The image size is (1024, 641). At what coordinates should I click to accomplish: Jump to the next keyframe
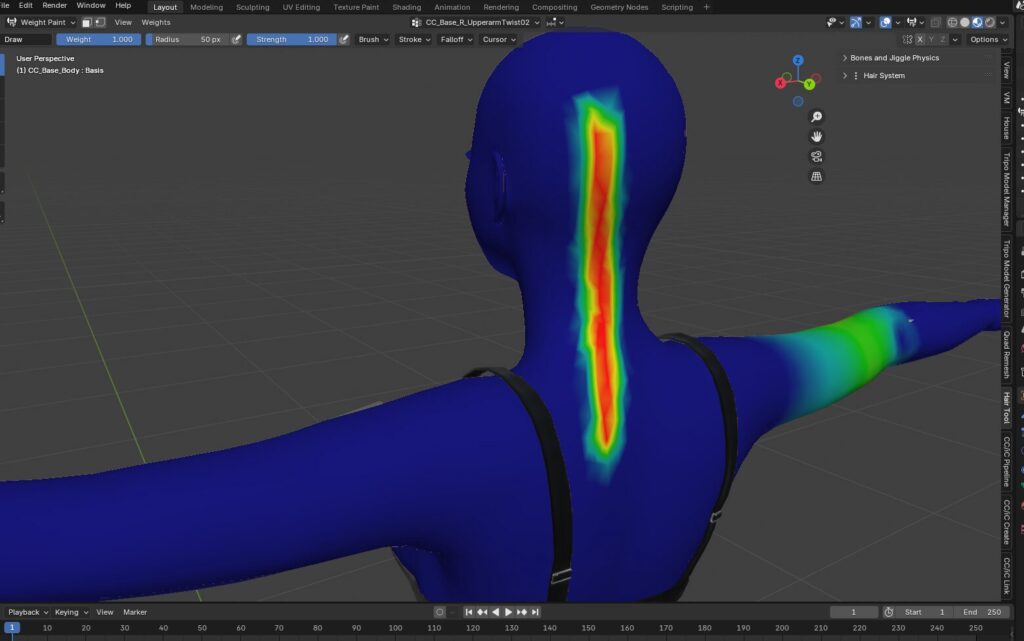[x=522, y=612]
